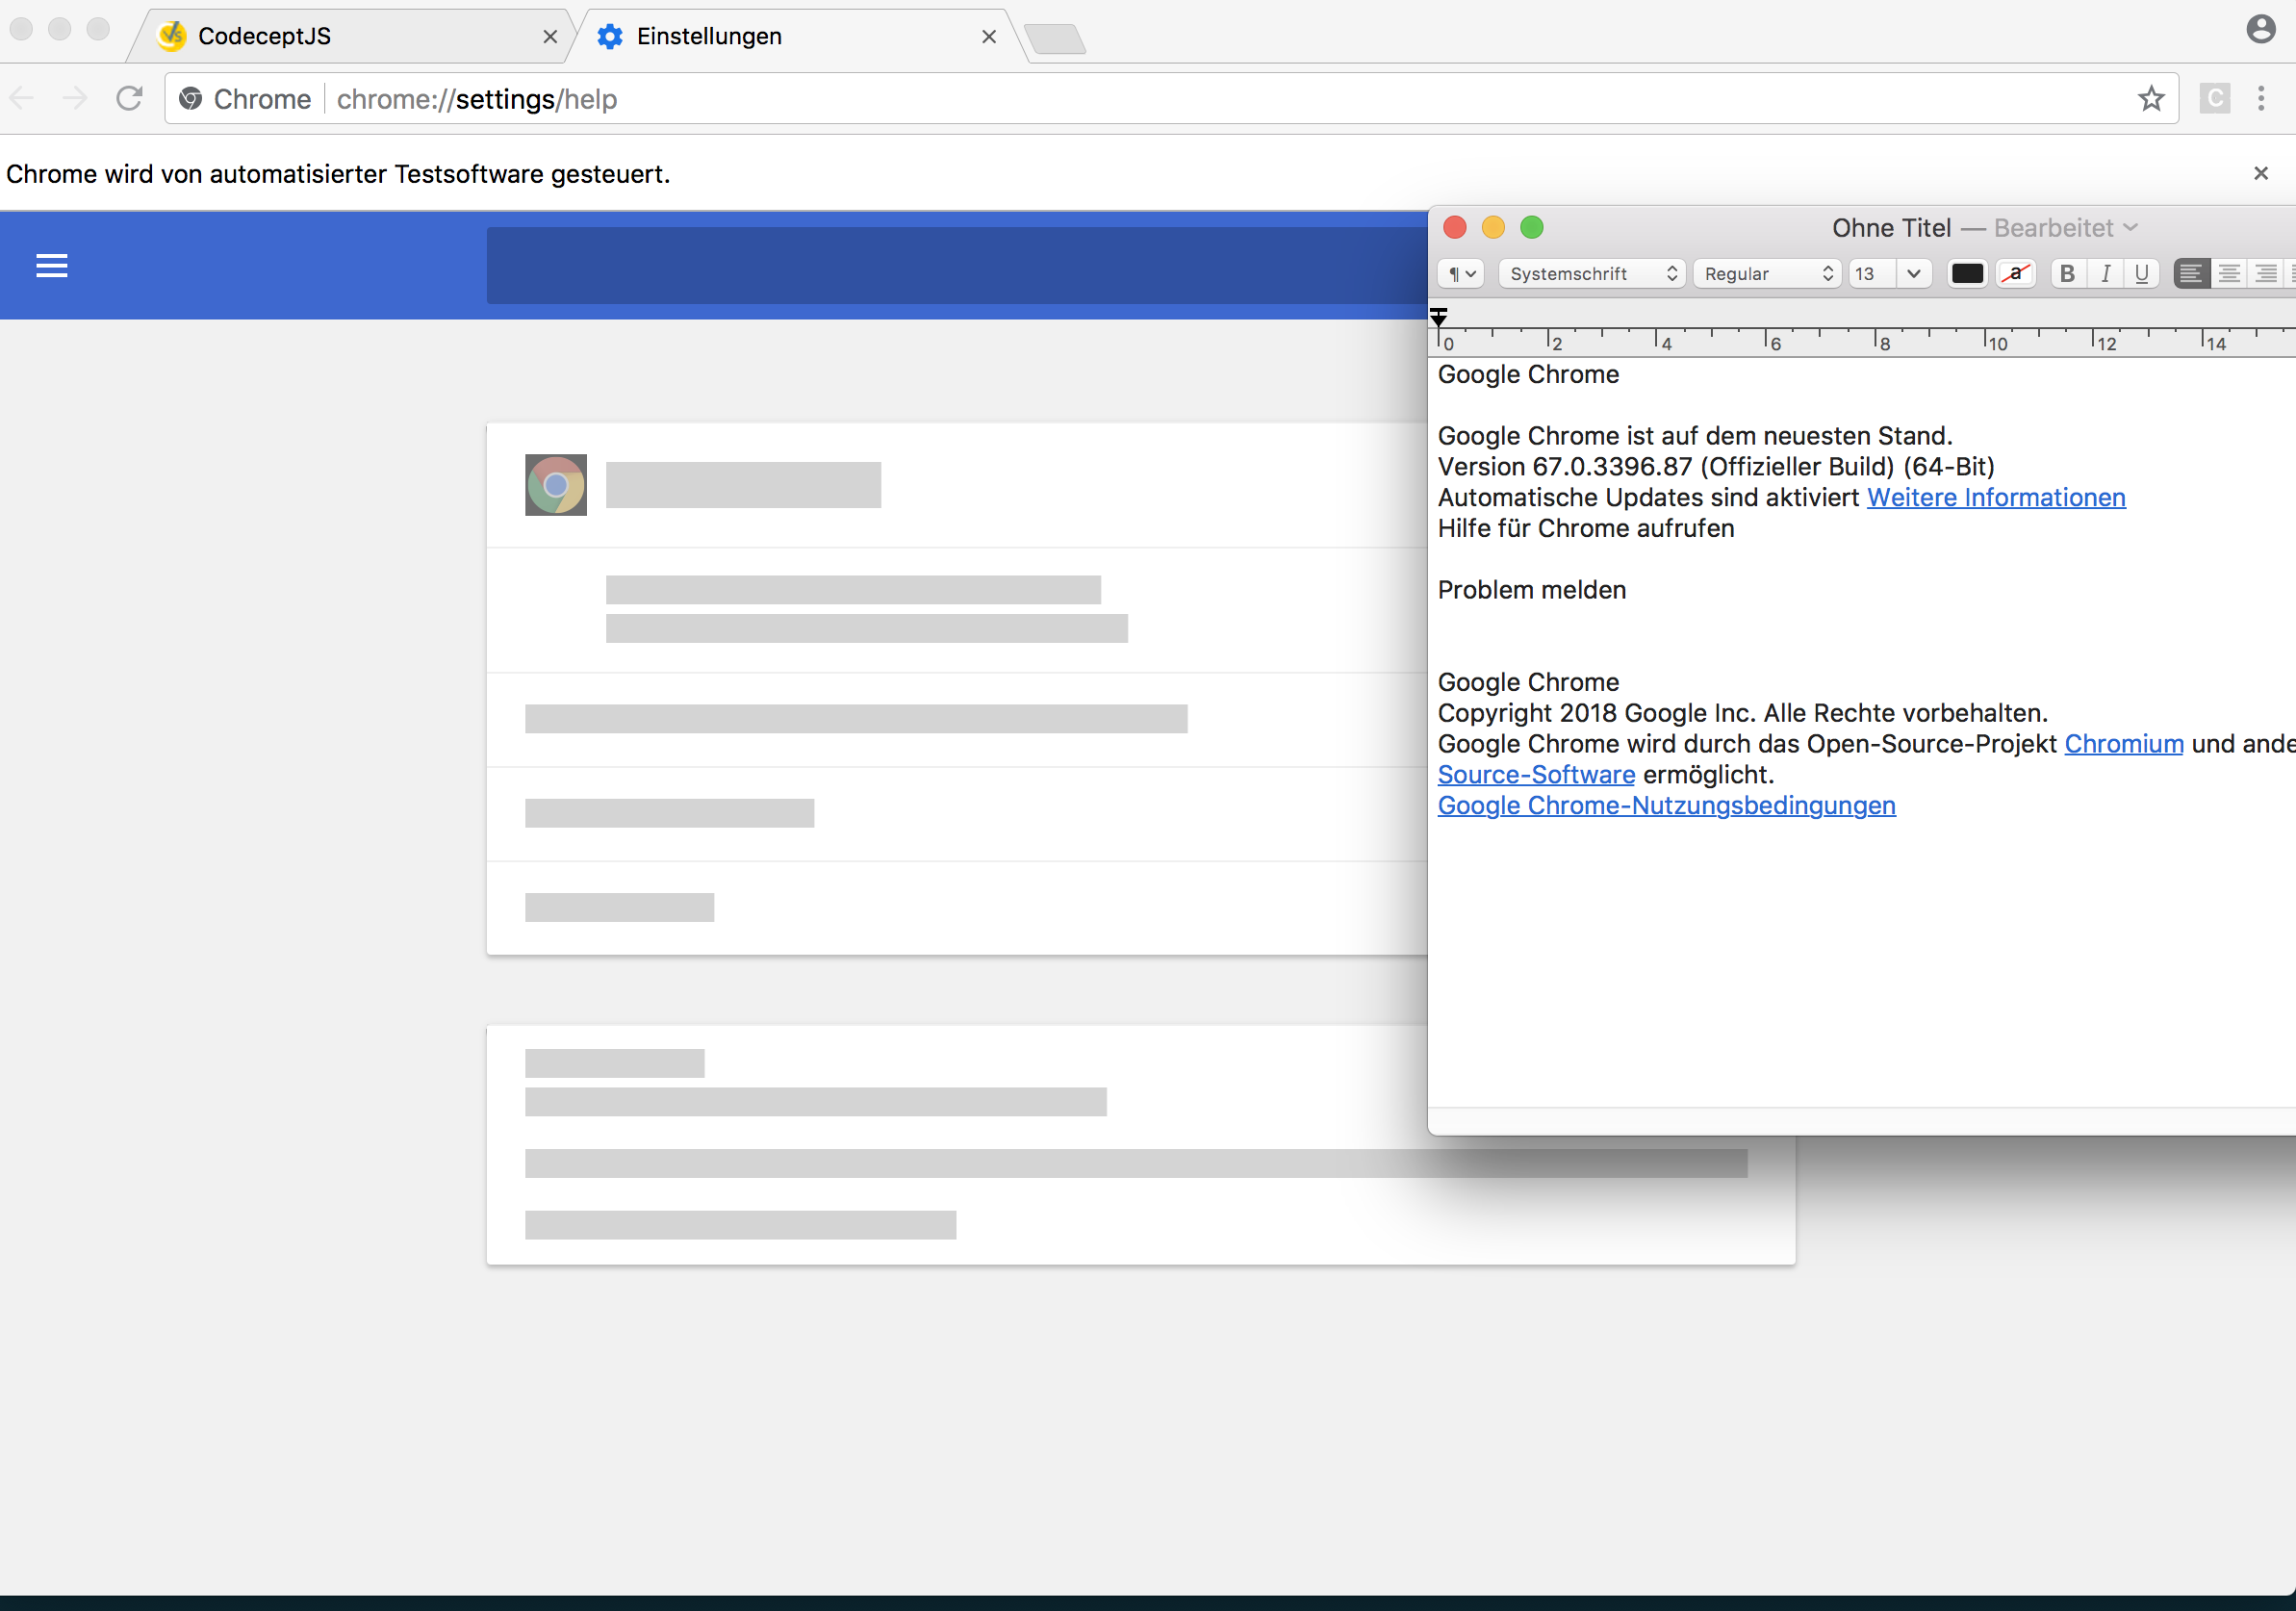Screen dimensions: 2296x1611
Task: Close the Einstellungen tab
Action: coord(989,37)
